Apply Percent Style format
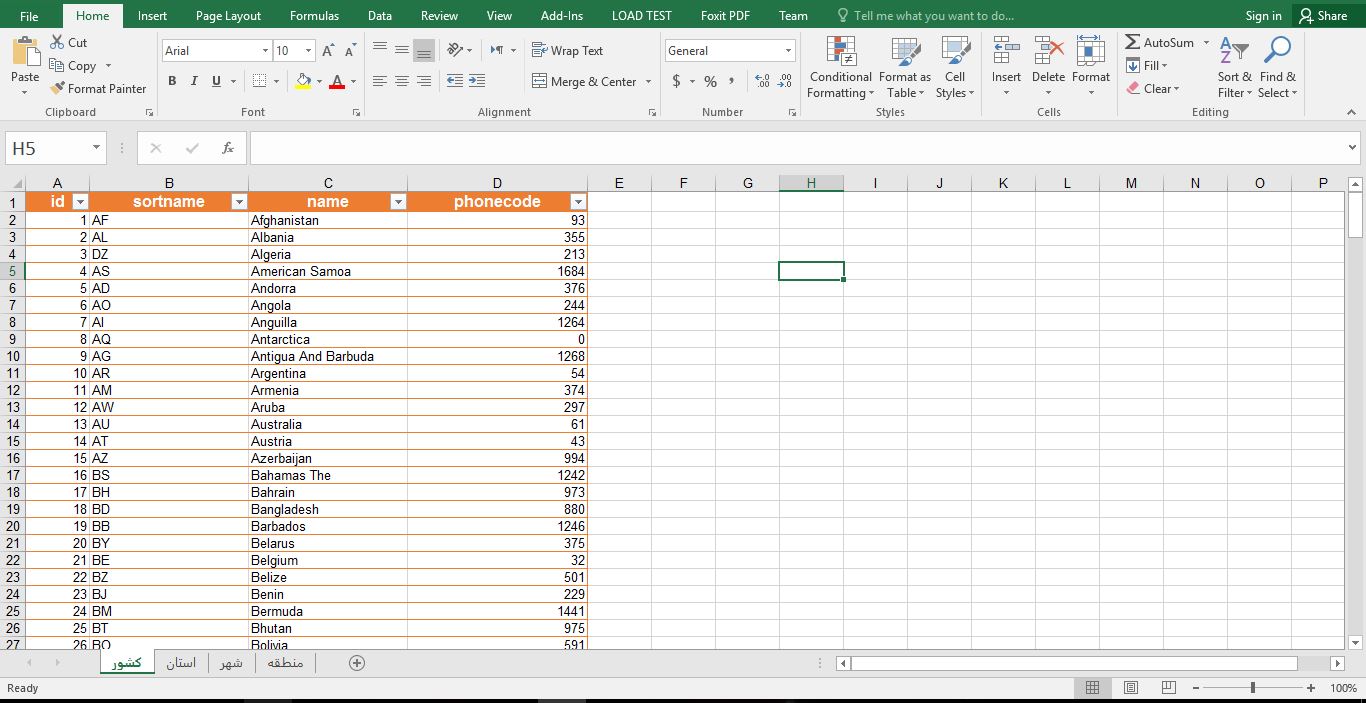The height and width of the screenshot is (703, 1366). [710, 81]
